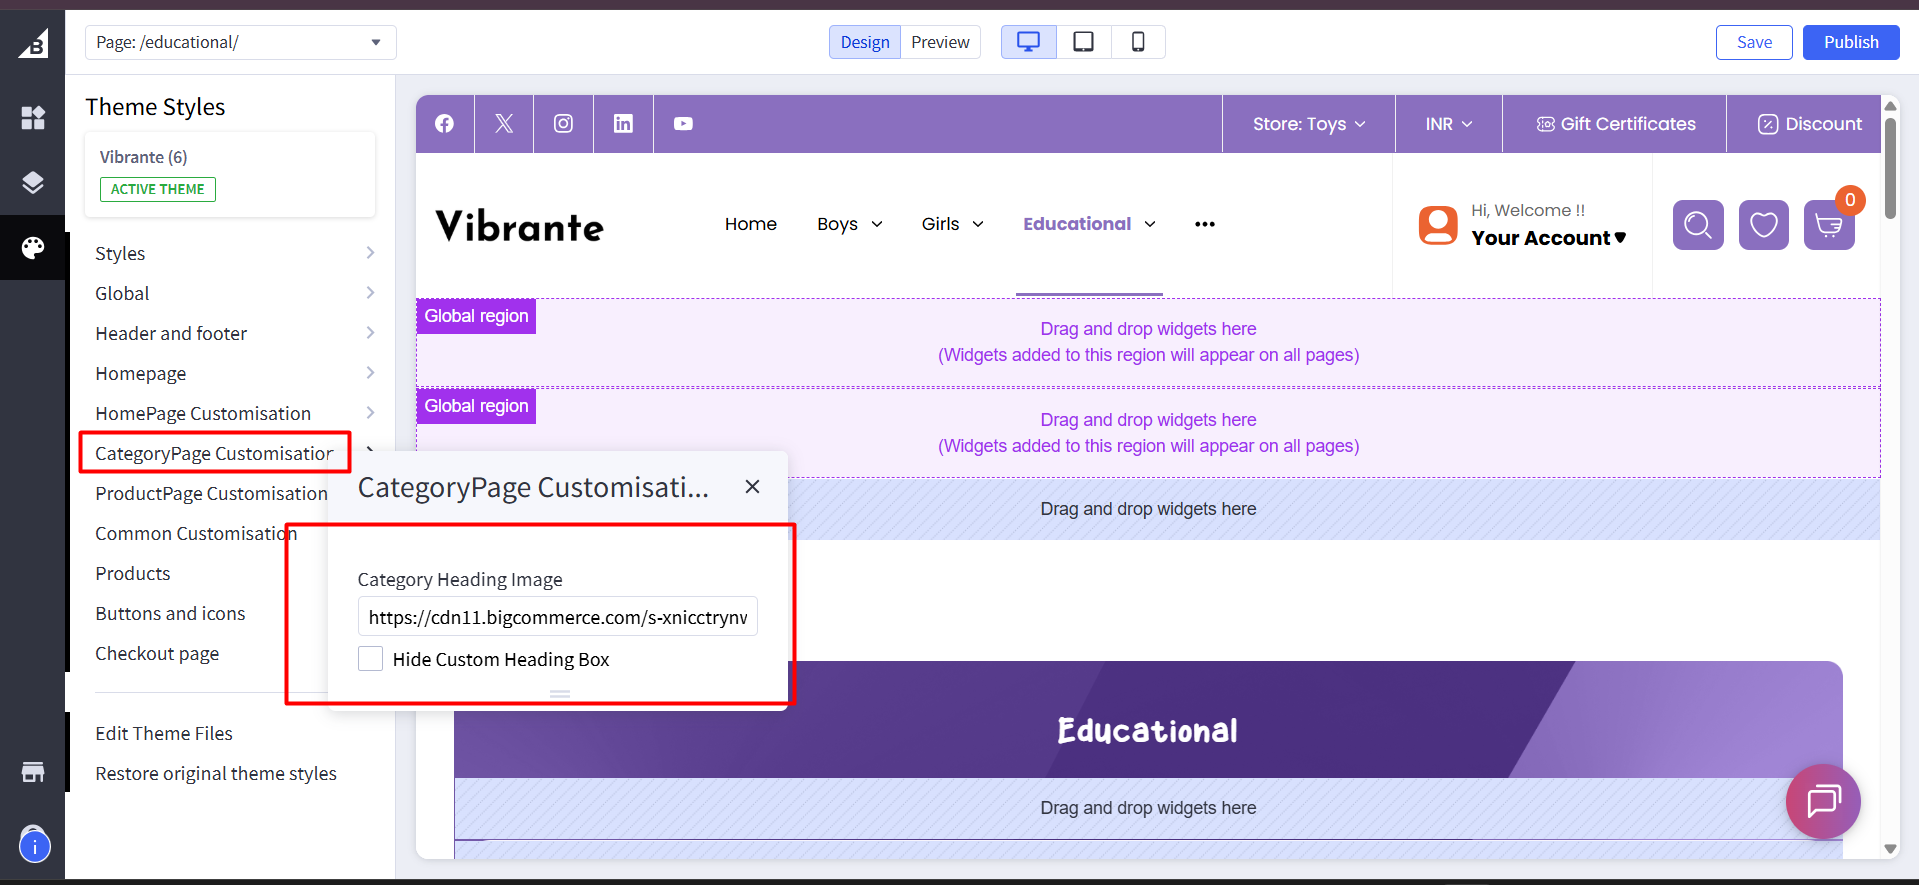Expand the Styles section

click(235, 253)
